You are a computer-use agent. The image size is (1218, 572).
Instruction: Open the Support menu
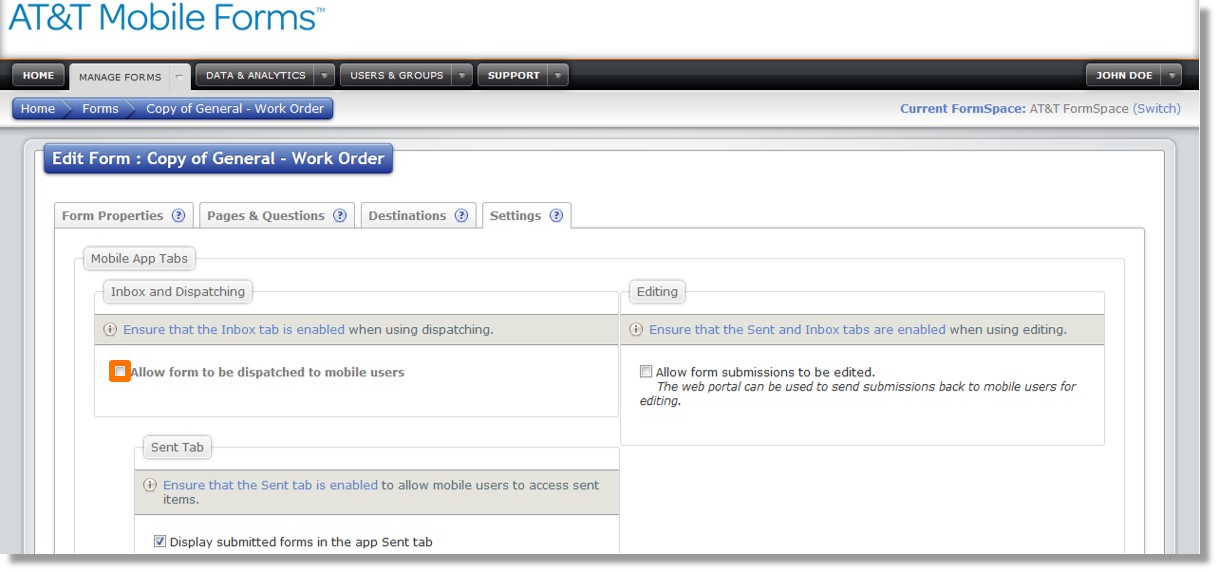pyautogui.click(x=513, y=75)
